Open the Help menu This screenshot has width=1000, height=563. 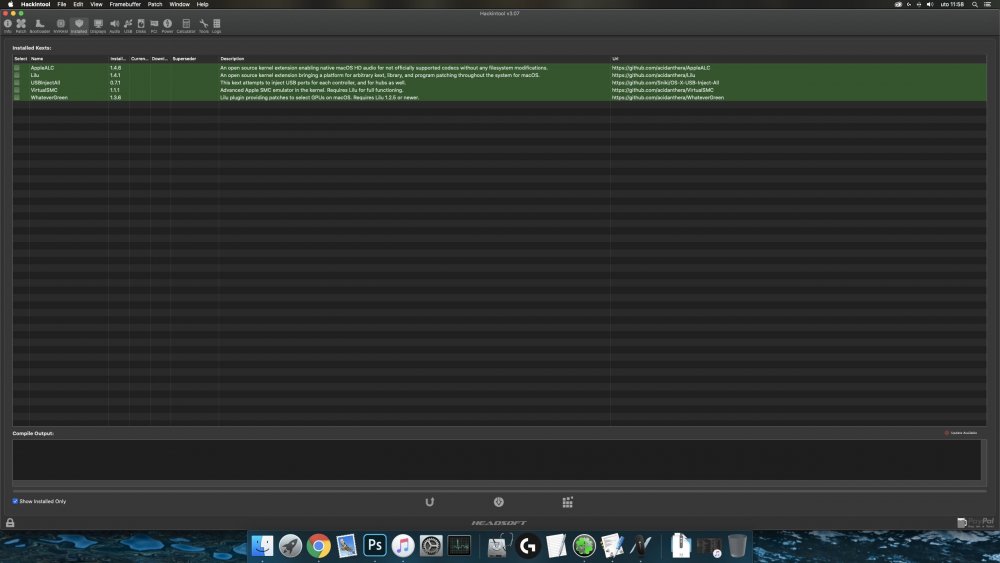(202, 4)
